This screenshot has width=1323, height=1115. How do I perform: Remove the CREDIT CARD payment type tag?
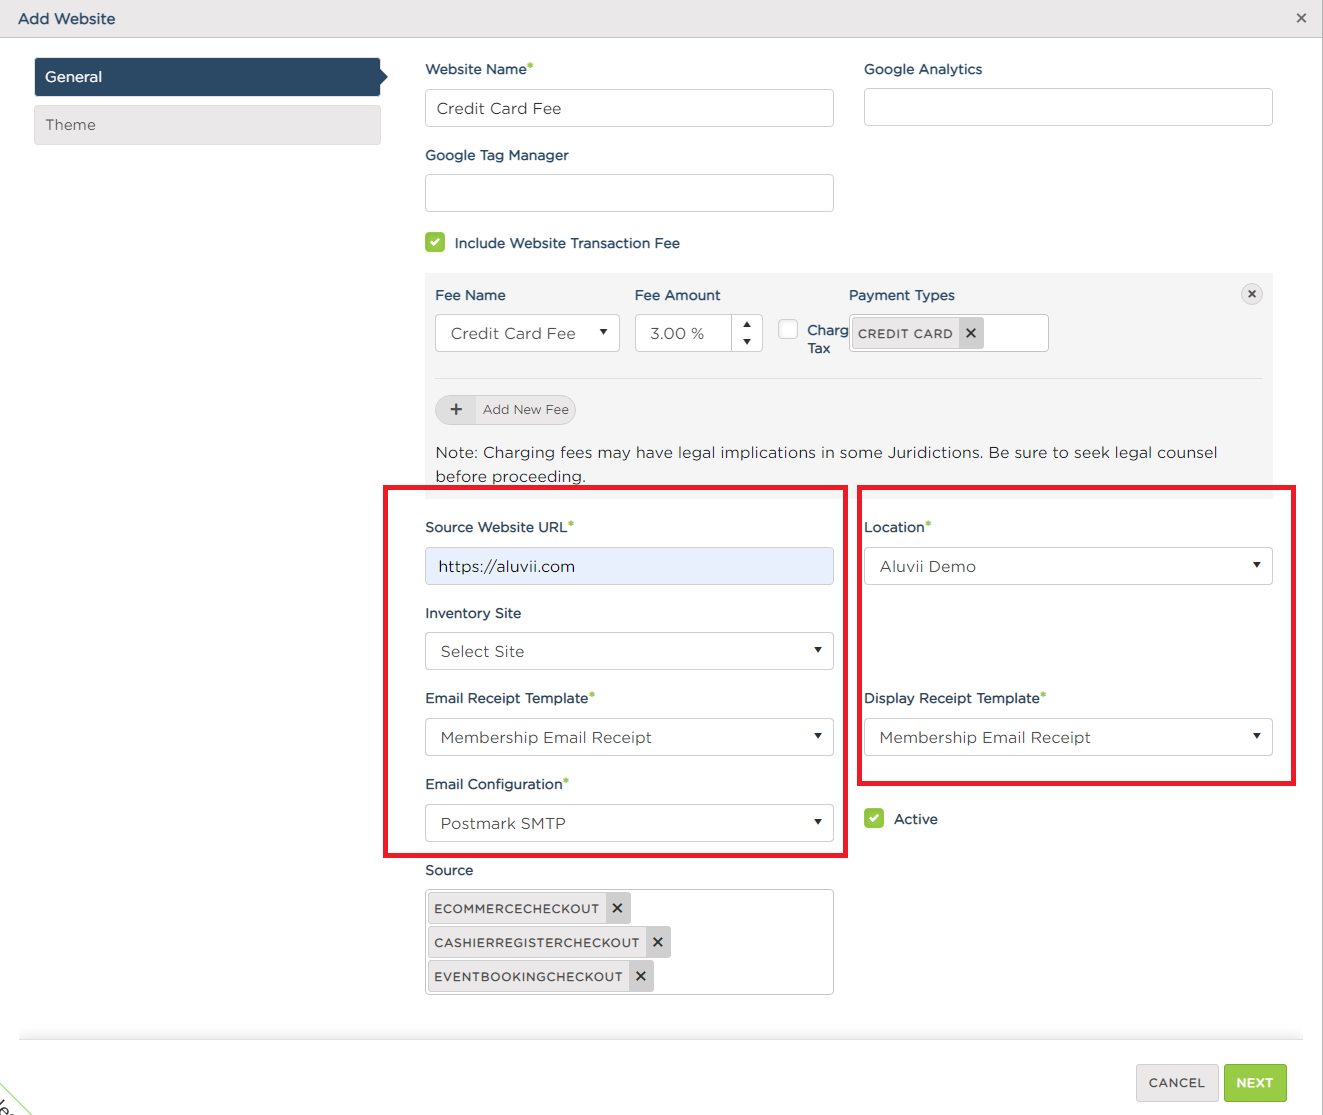(971, 333)
